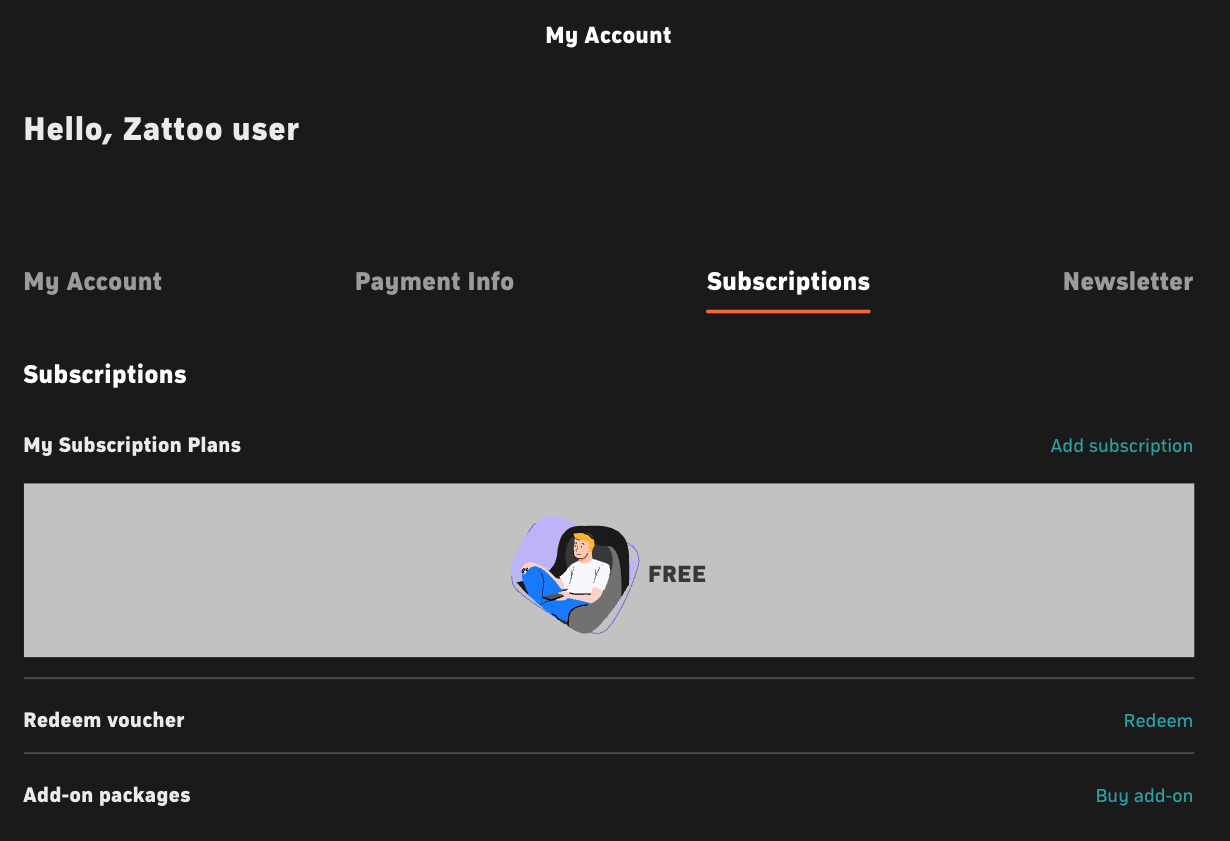Click the Hello, Zattoo user greeting

161,129
